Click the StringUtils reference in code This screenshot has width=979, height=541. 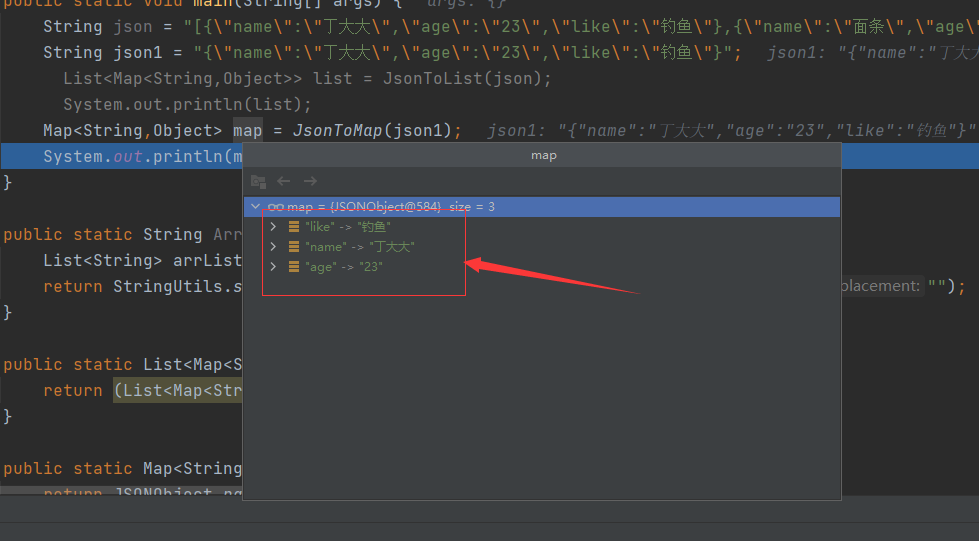168,287
